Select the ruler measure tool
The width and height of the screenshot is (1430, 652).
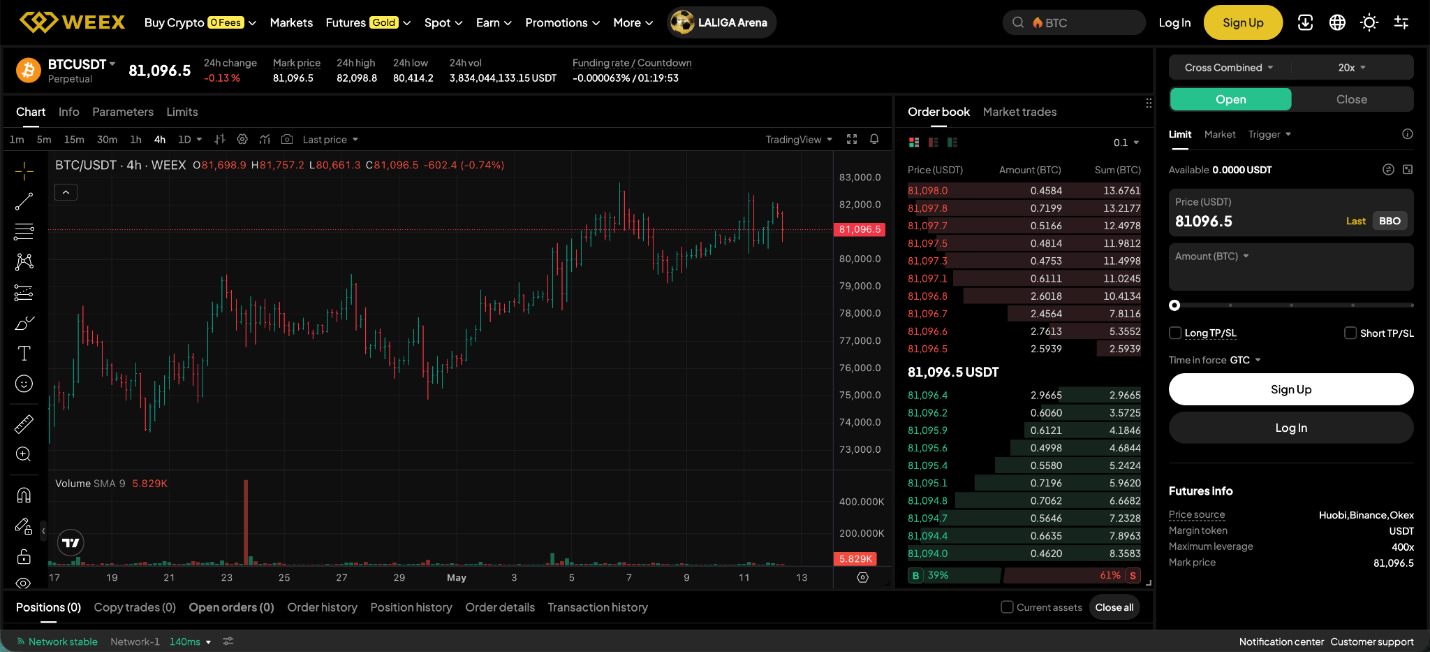(24, 424)
